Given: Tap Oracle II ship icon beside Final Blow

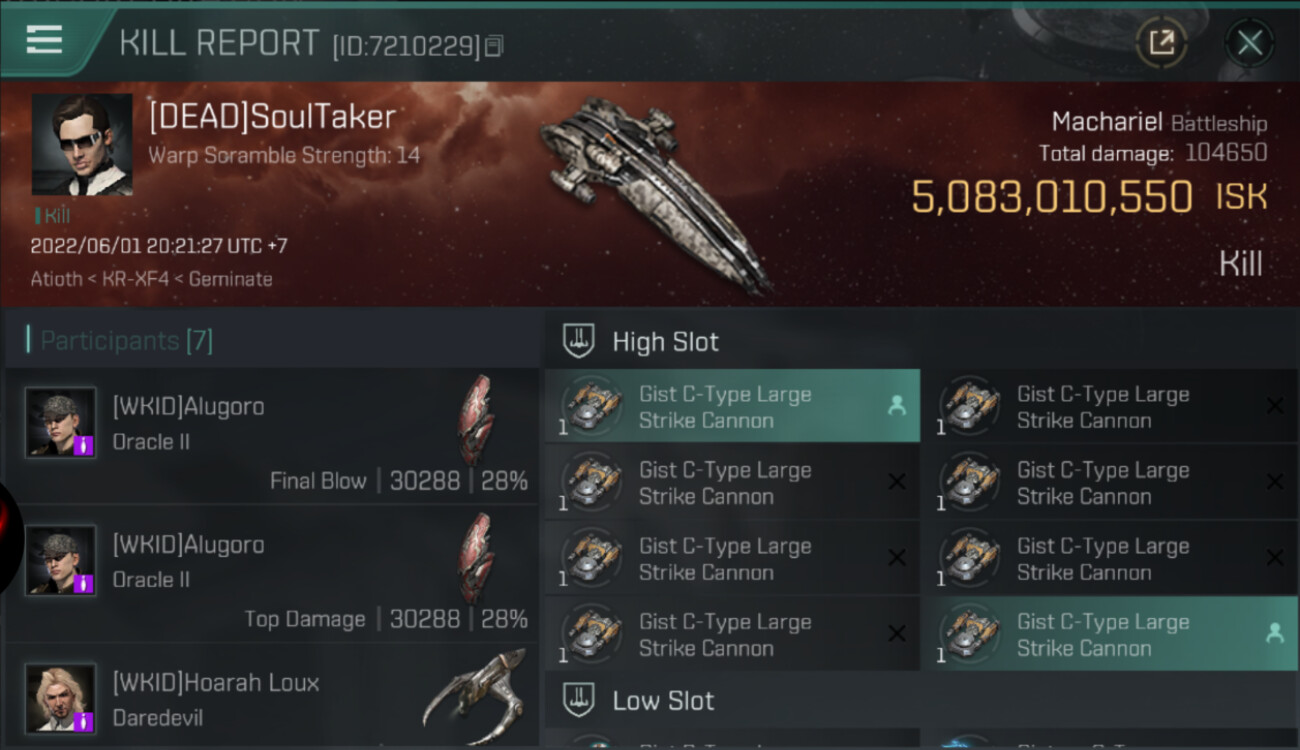Looking at the screenshot, I should (x=476, y=420).
